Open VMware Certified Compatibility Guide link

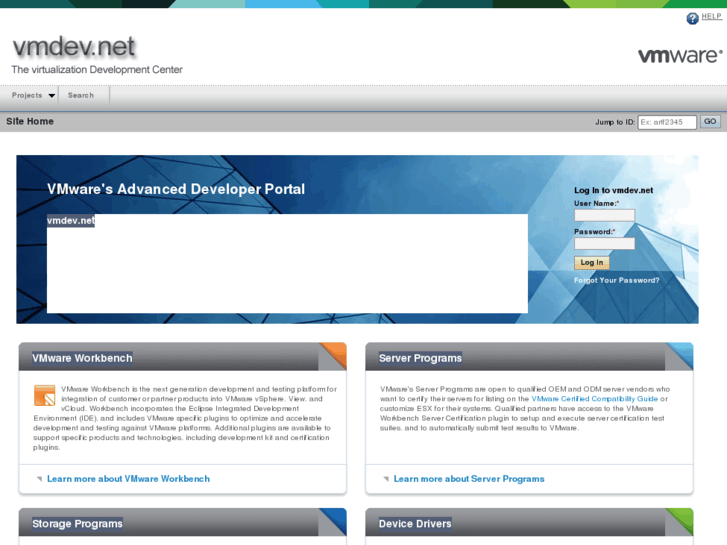[x=594, y=399]
